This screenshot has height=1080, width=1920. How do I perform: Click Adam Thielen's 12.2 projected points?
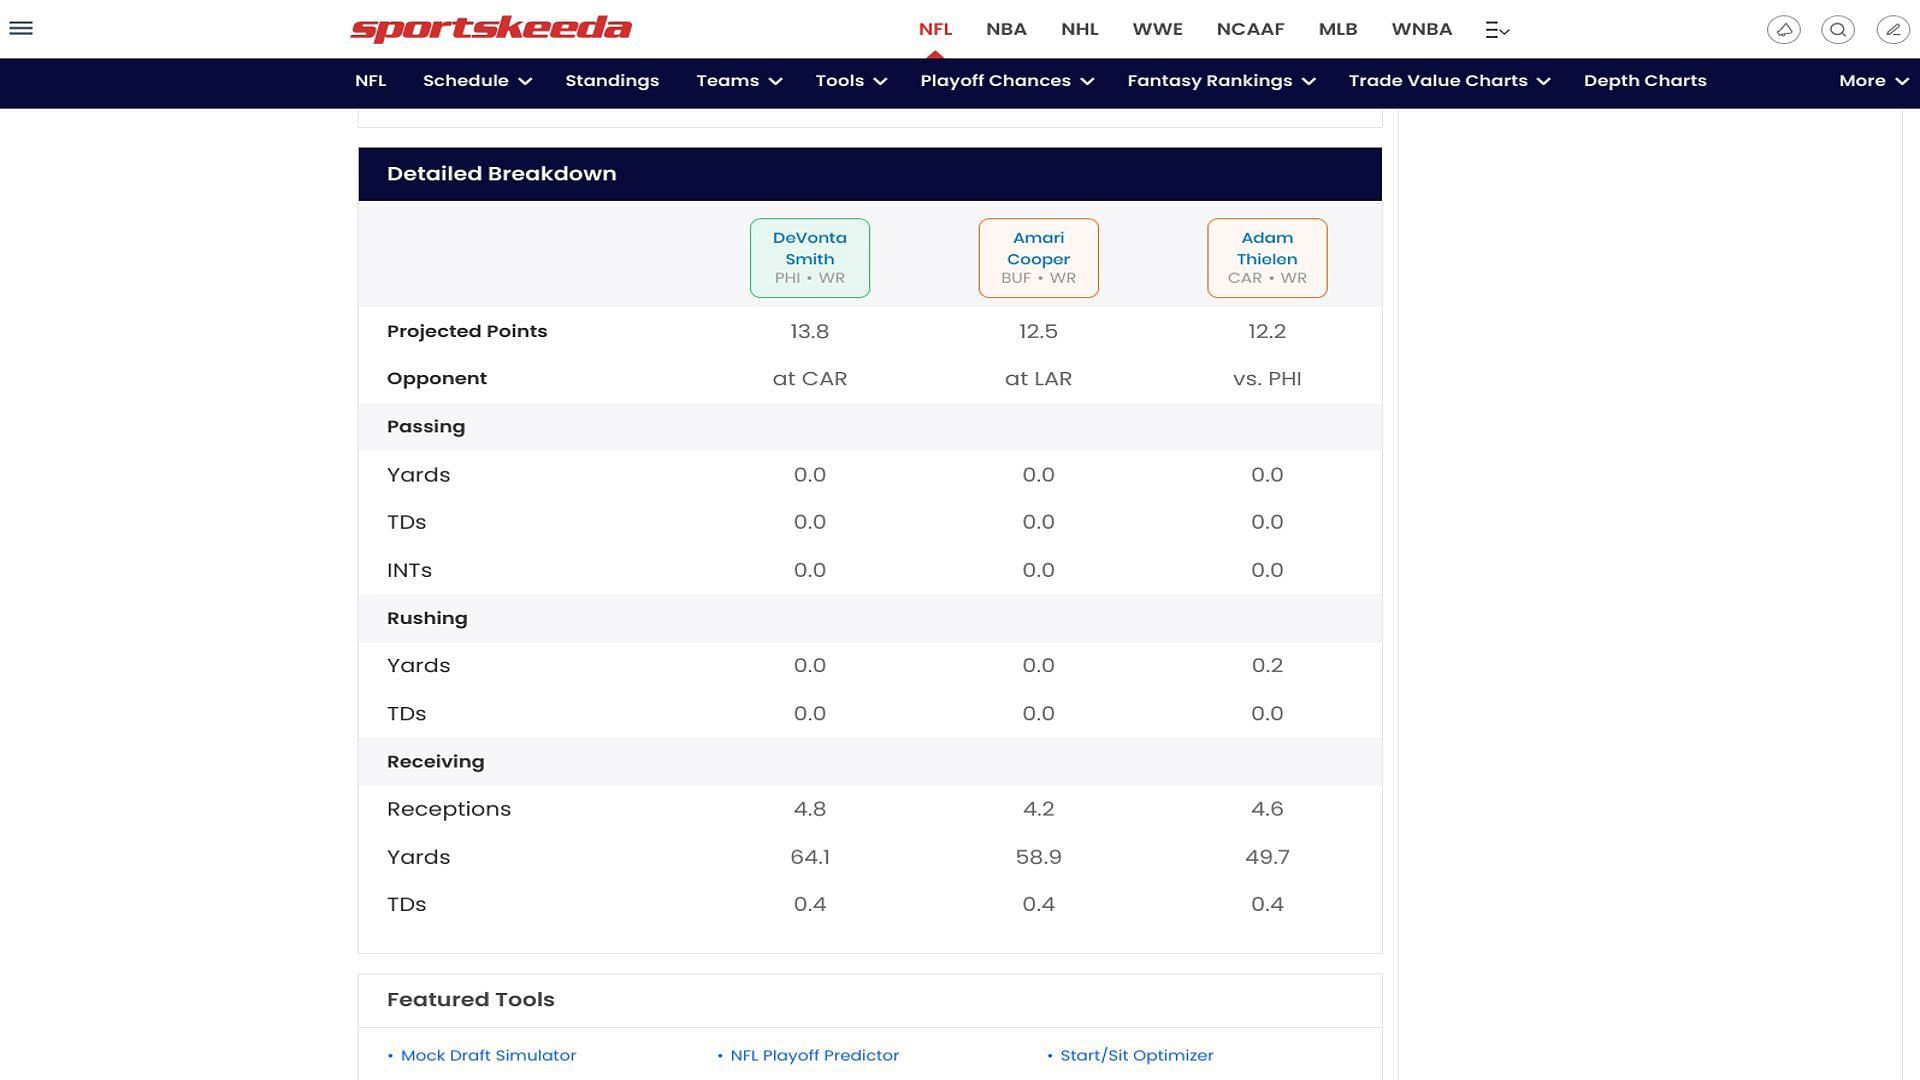1267,332
